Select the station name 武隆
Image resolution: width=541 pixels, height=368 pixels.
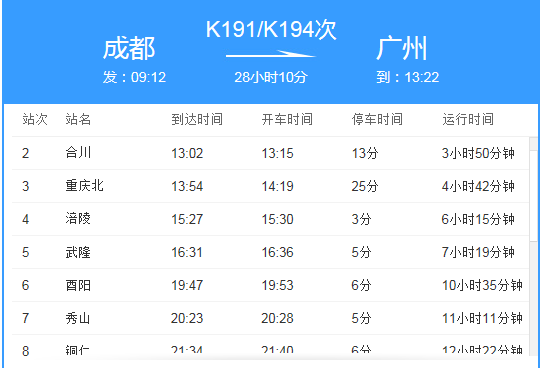78,252
